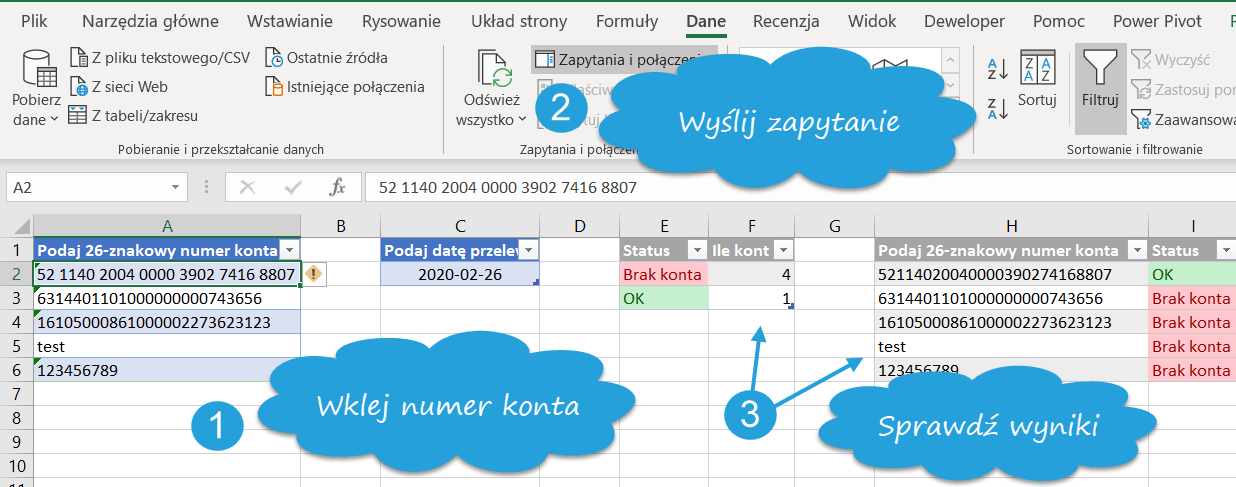Click the Pobierz dane database icon

pyautogui.click(x=37, y=69)
